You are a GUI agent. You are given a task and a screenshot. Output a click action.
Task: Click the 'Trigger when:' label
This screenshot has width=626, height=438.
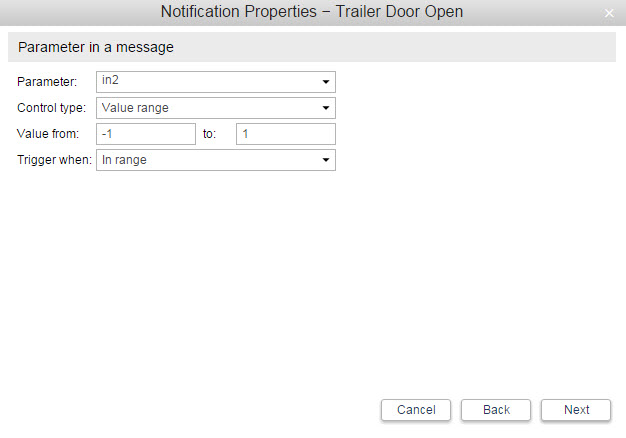[54, 160]
